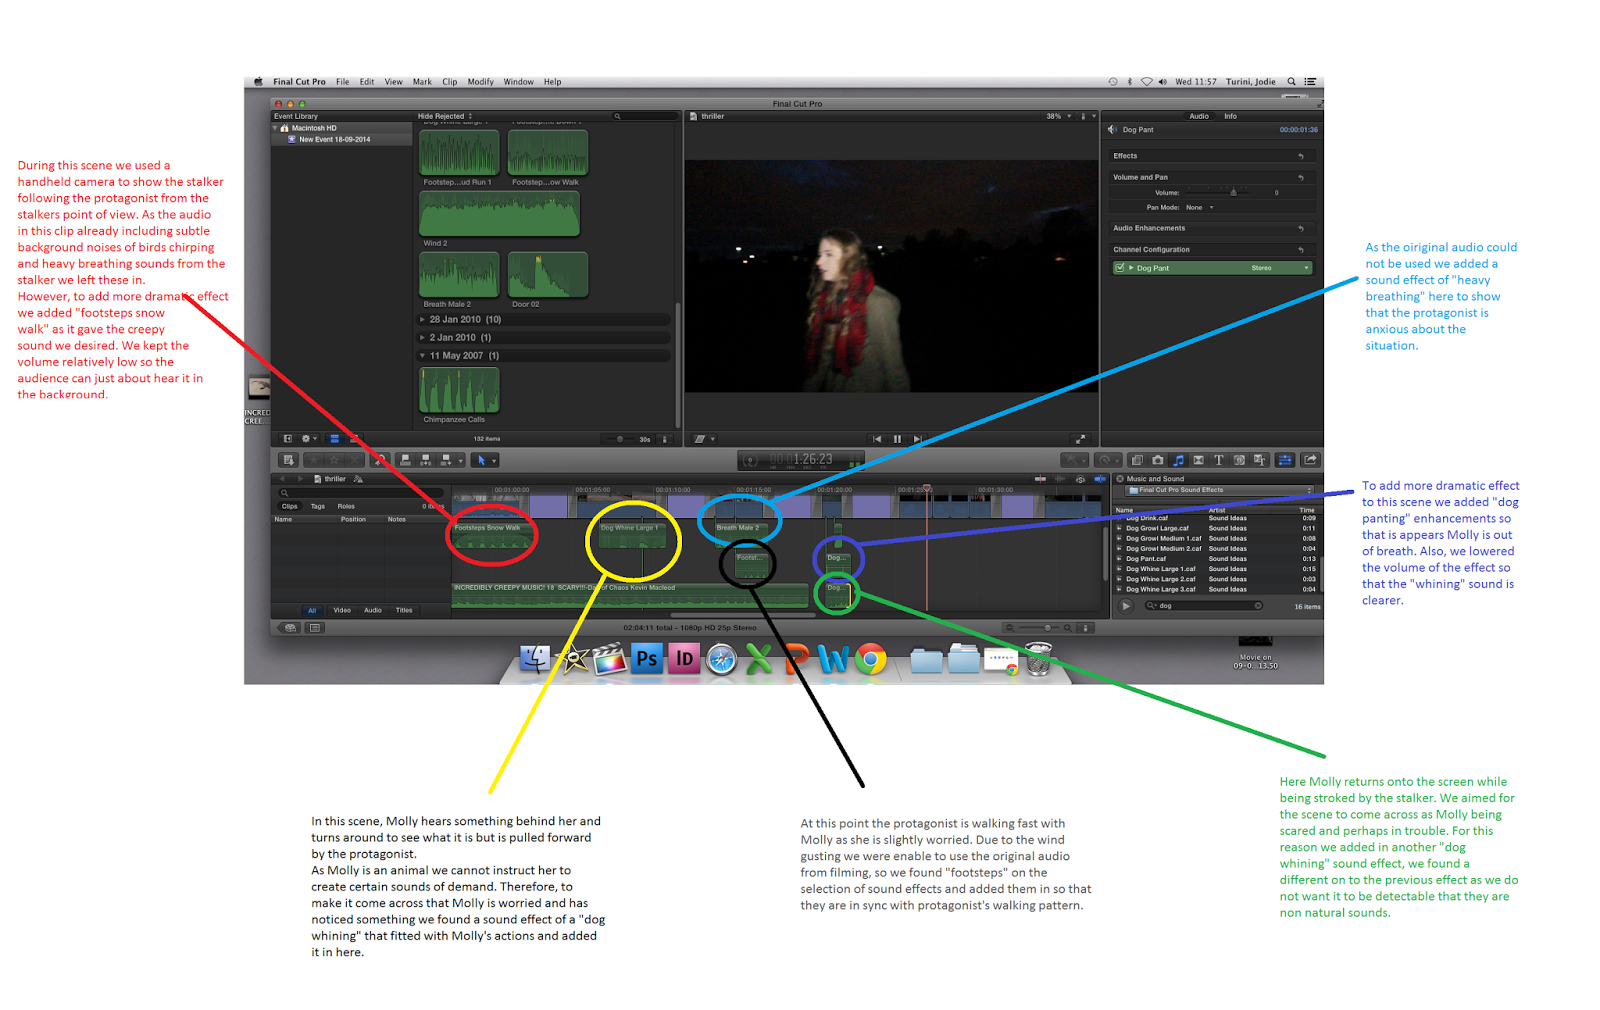Click the dog search field in sound browser
The image size is (1600, 1010).
point(1204,606)
